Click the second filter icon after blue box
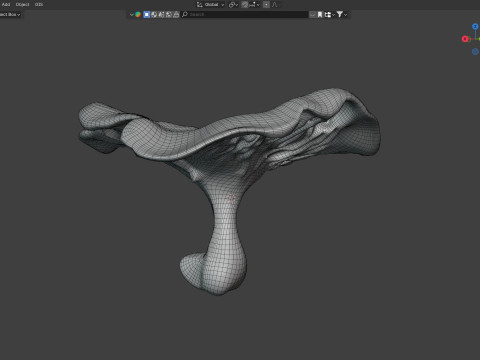This screenshot has height=360, width=480. [x=154, y=14]
